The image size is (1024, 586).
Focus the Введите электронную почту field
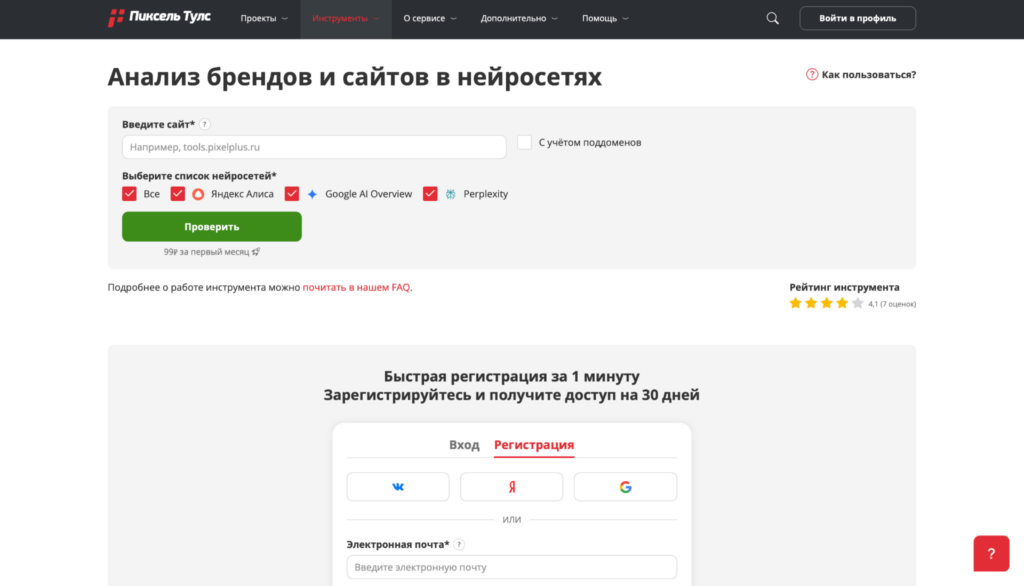click(511, 567)
